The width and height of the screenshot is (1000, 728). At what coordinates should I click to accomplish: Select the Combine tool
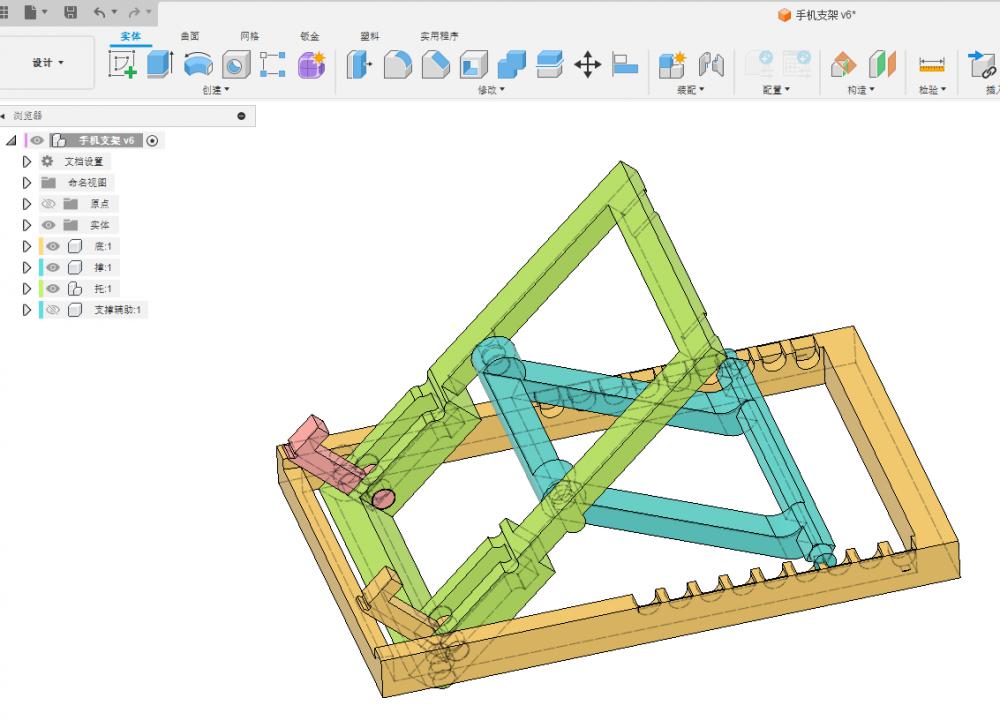pos(511,64)
